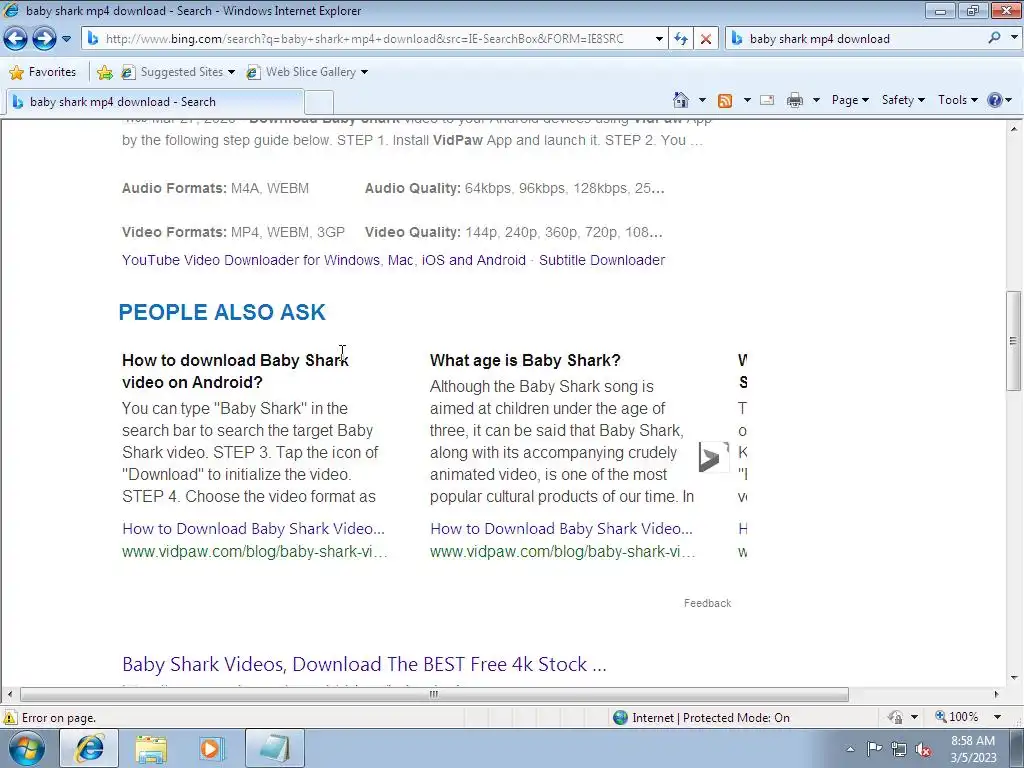Select the 'baby shark mp4 download - Search' tab
The image size is (1024, 768).
[154, 102]
